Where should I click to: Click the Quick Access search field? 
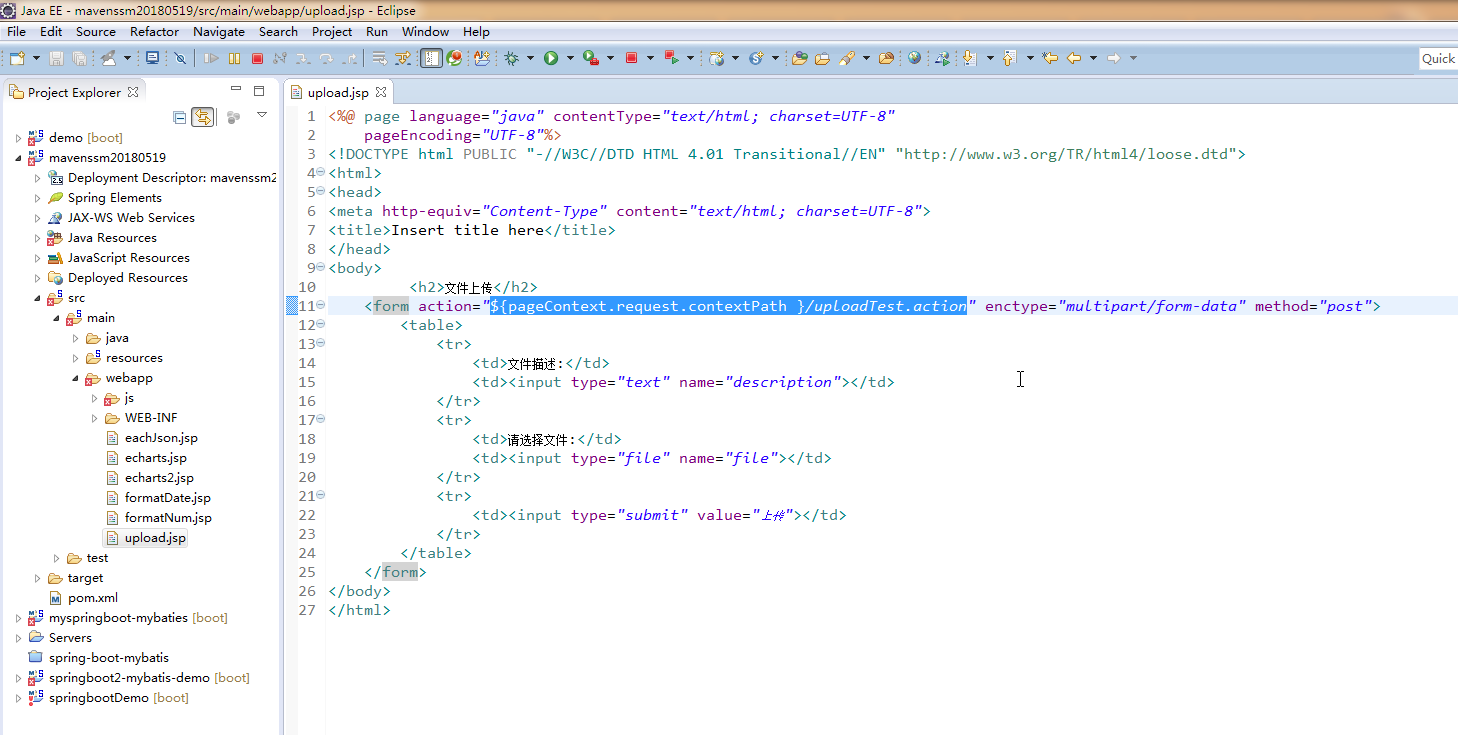[x=1438, y=58]
